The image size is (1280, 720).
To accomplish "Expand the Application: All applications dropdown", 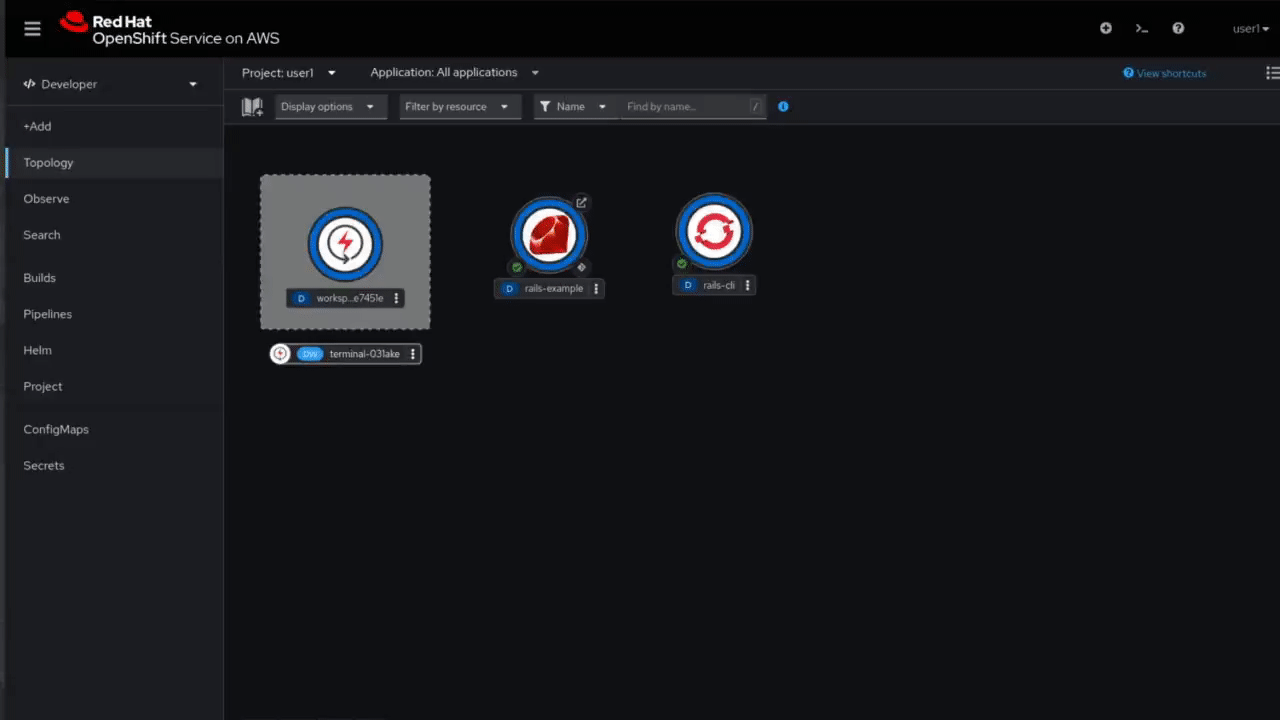I will 453,72.
